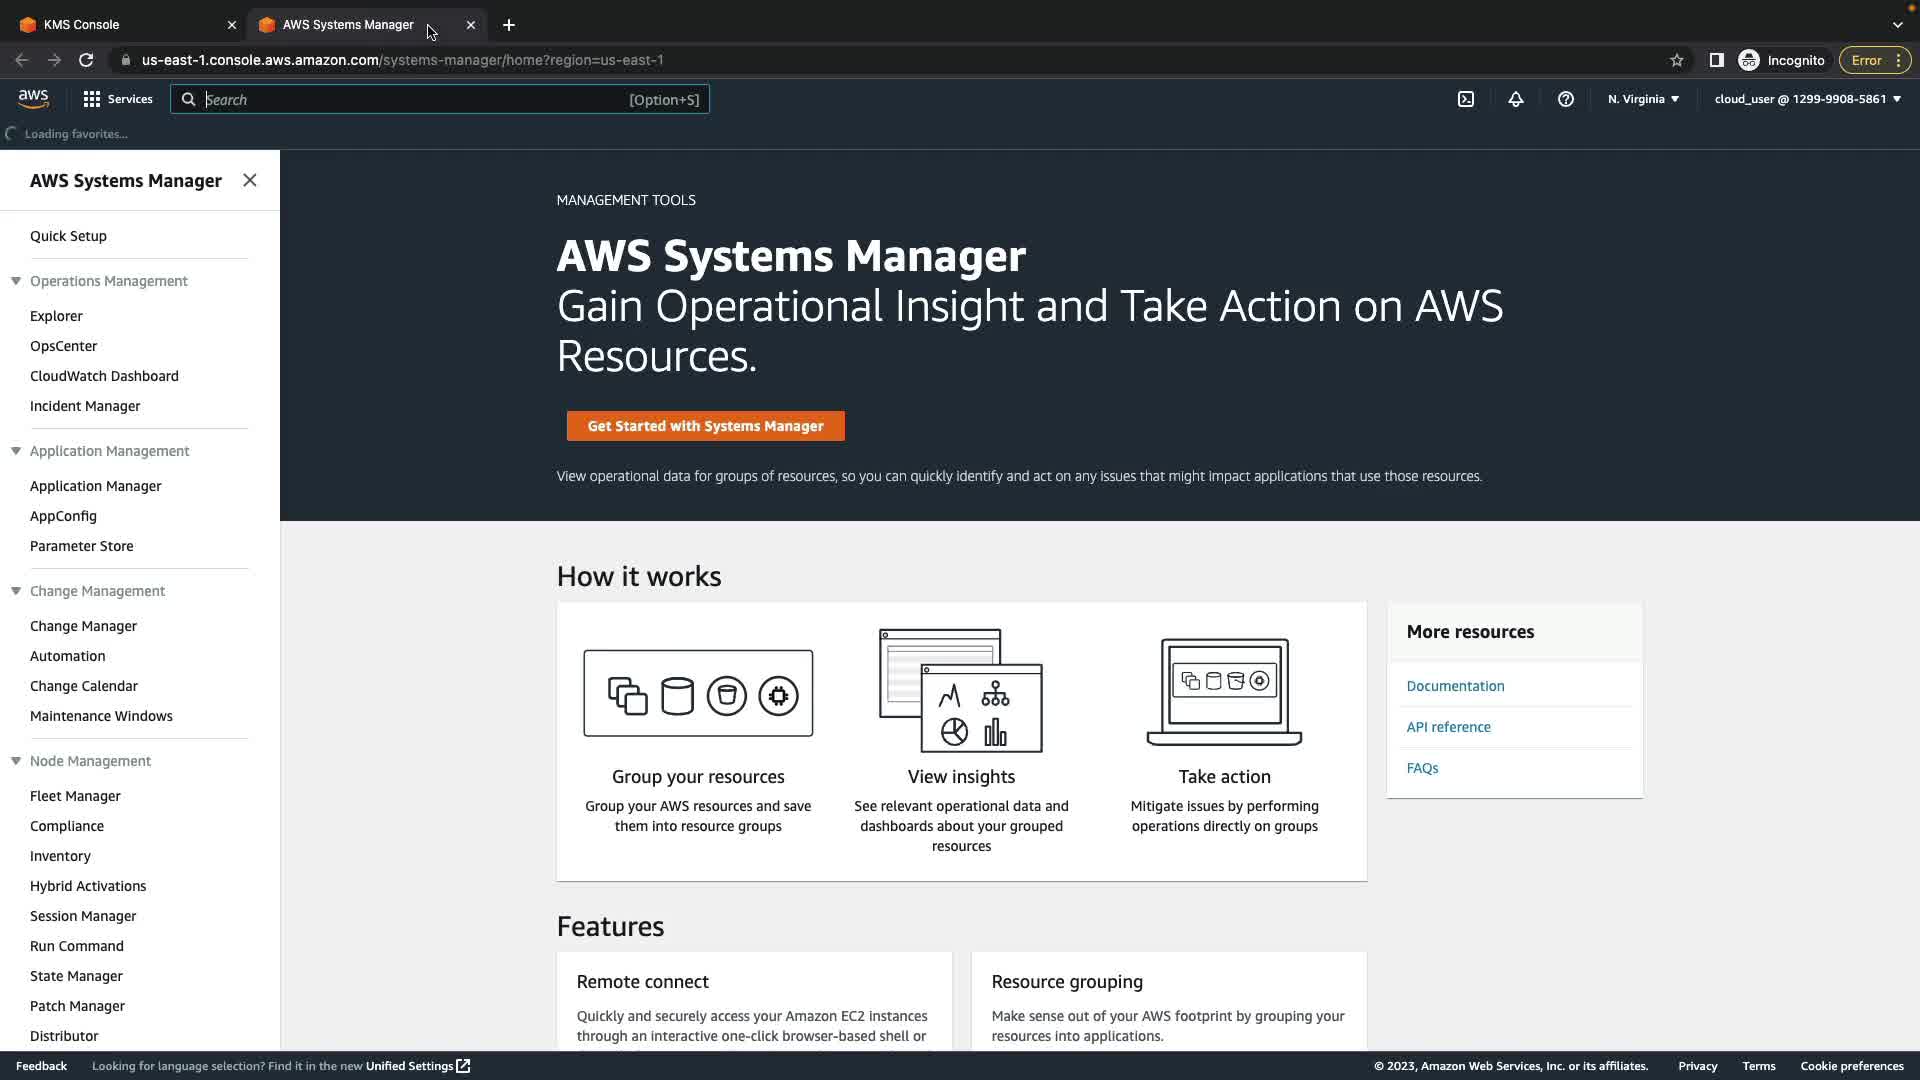Screen dimensions: 1920x1080
Task: Click Get Started with Systems Manager
Action: pyautogui.click(x=705, y=426)
